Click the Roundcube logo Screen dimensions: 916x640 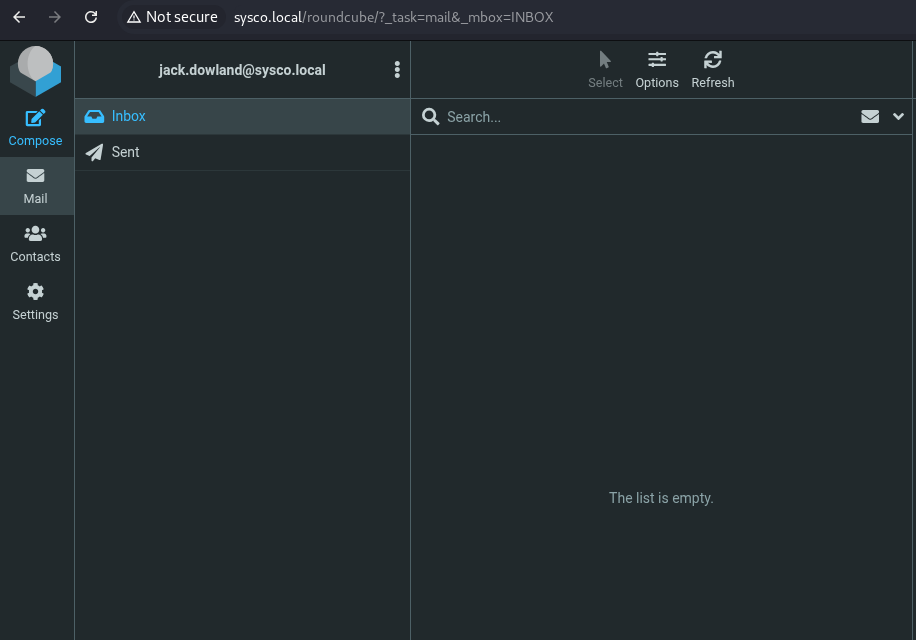point(36,70)
